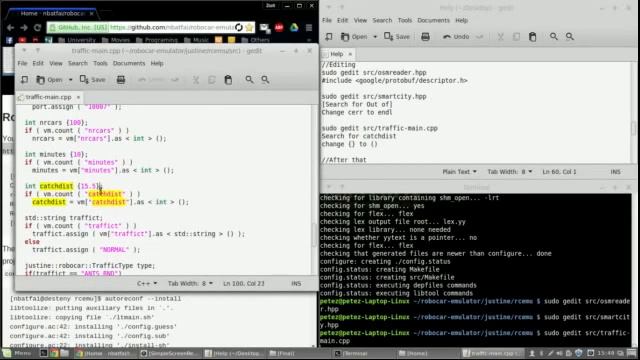Screen dimensions: 640x360
Task: Open Search menu in Help gedit window
Action: point(382,20)
